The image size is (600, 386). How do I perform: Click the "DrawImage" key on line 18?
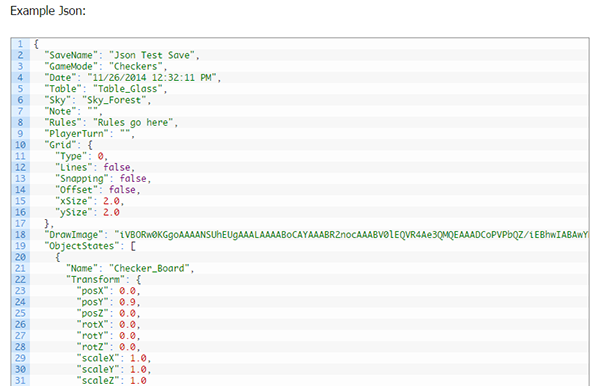[74, 235]
